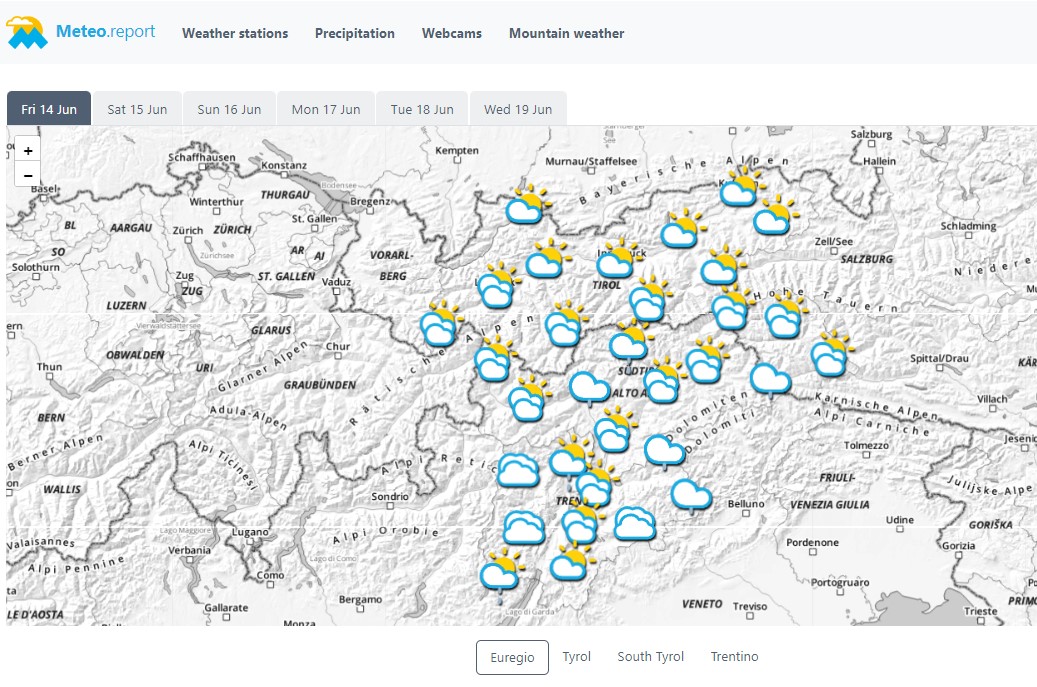Zoom in on the map

coord(28,150)
